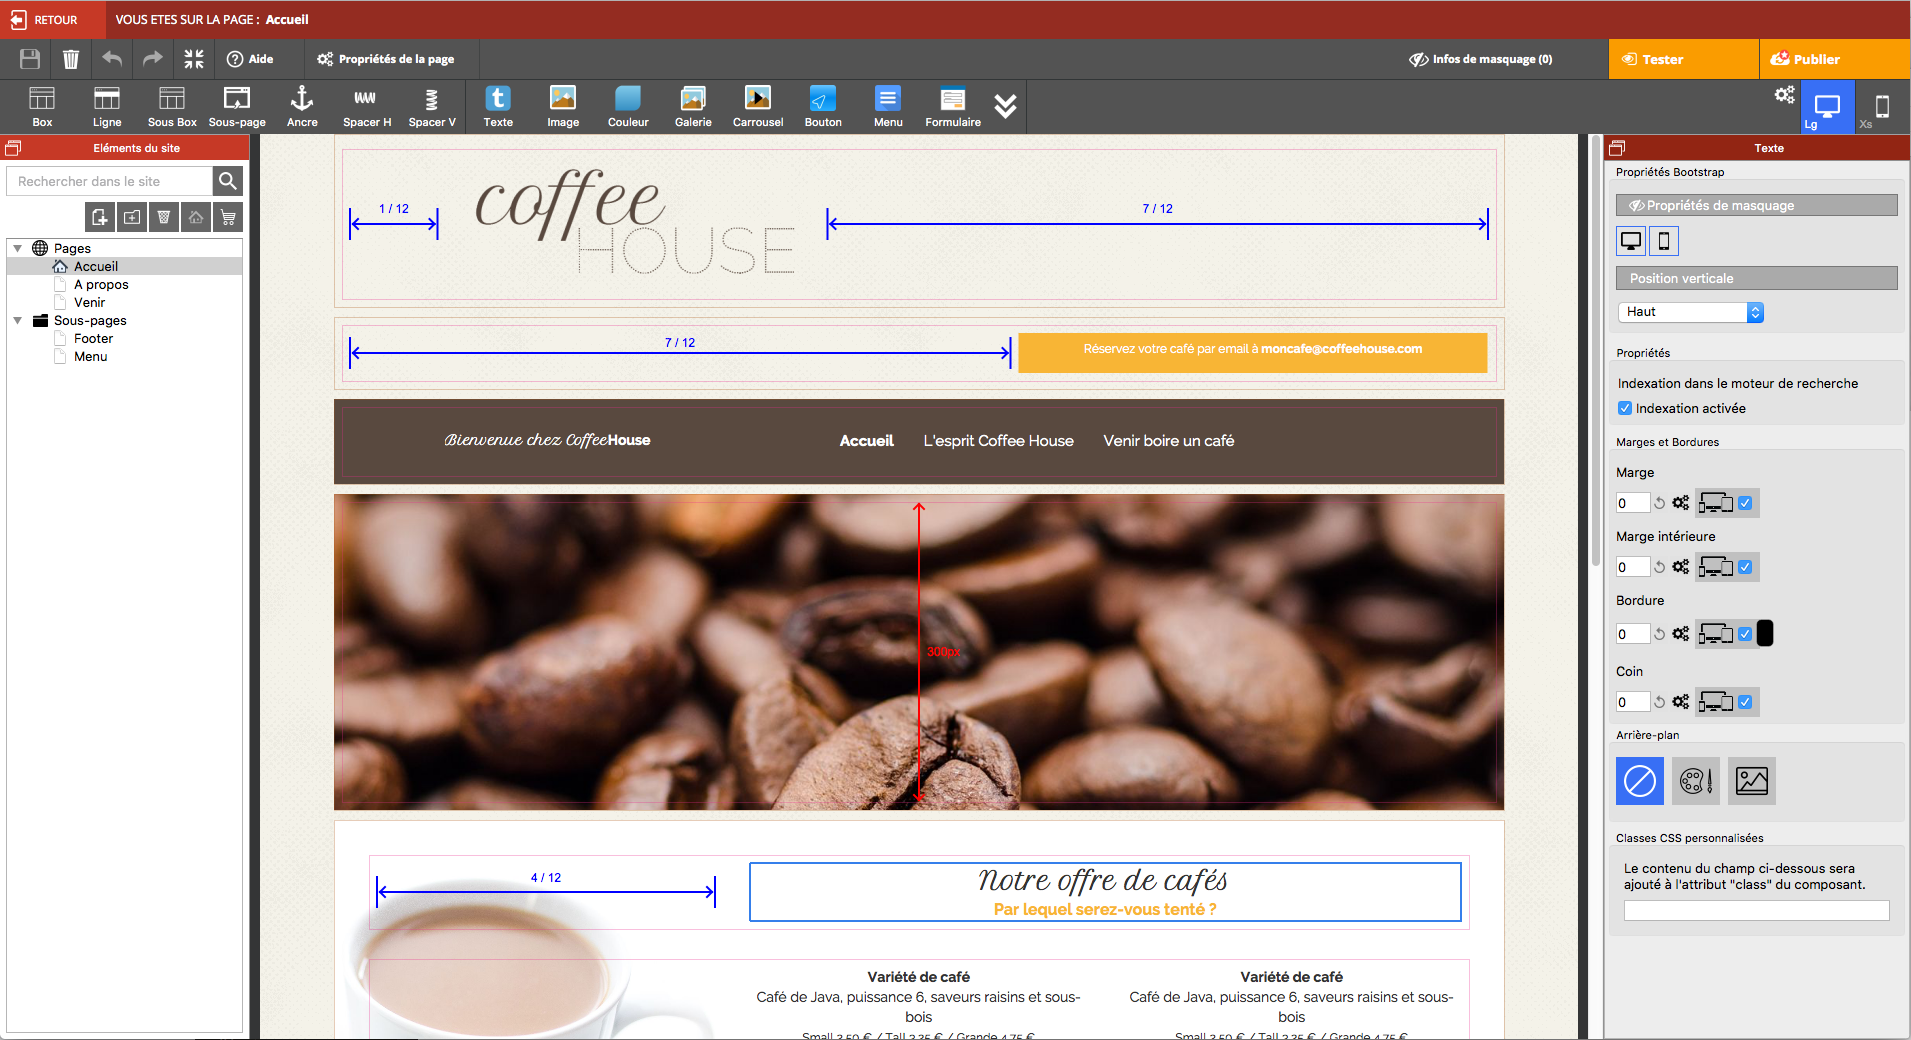
Task: Click the Publier button
Action: click(1835, 59)
